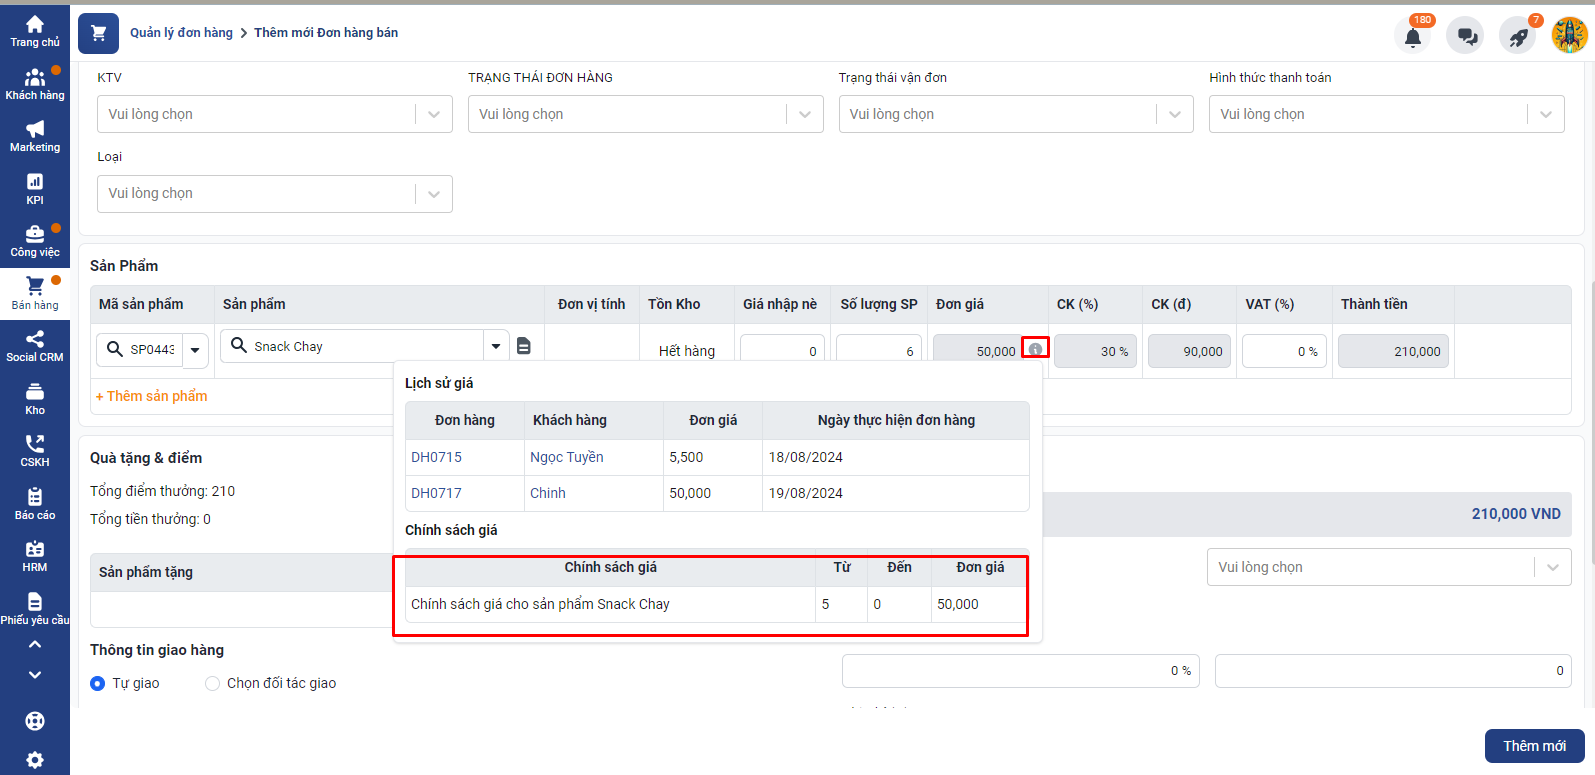Image resolution: width=1595 pixels, height=775 pixels.
Task: Open the shopping cart order icon
Action: 98,33
